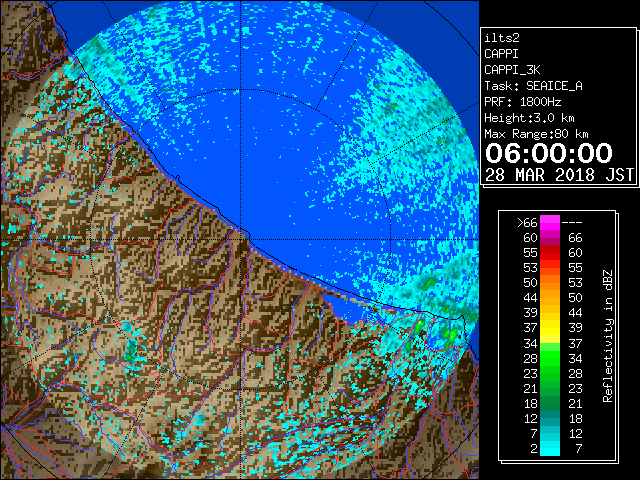Select the "CAPPI_3K" product name text
The height and width of the screenshot is (480, 640).
(512, 70)
